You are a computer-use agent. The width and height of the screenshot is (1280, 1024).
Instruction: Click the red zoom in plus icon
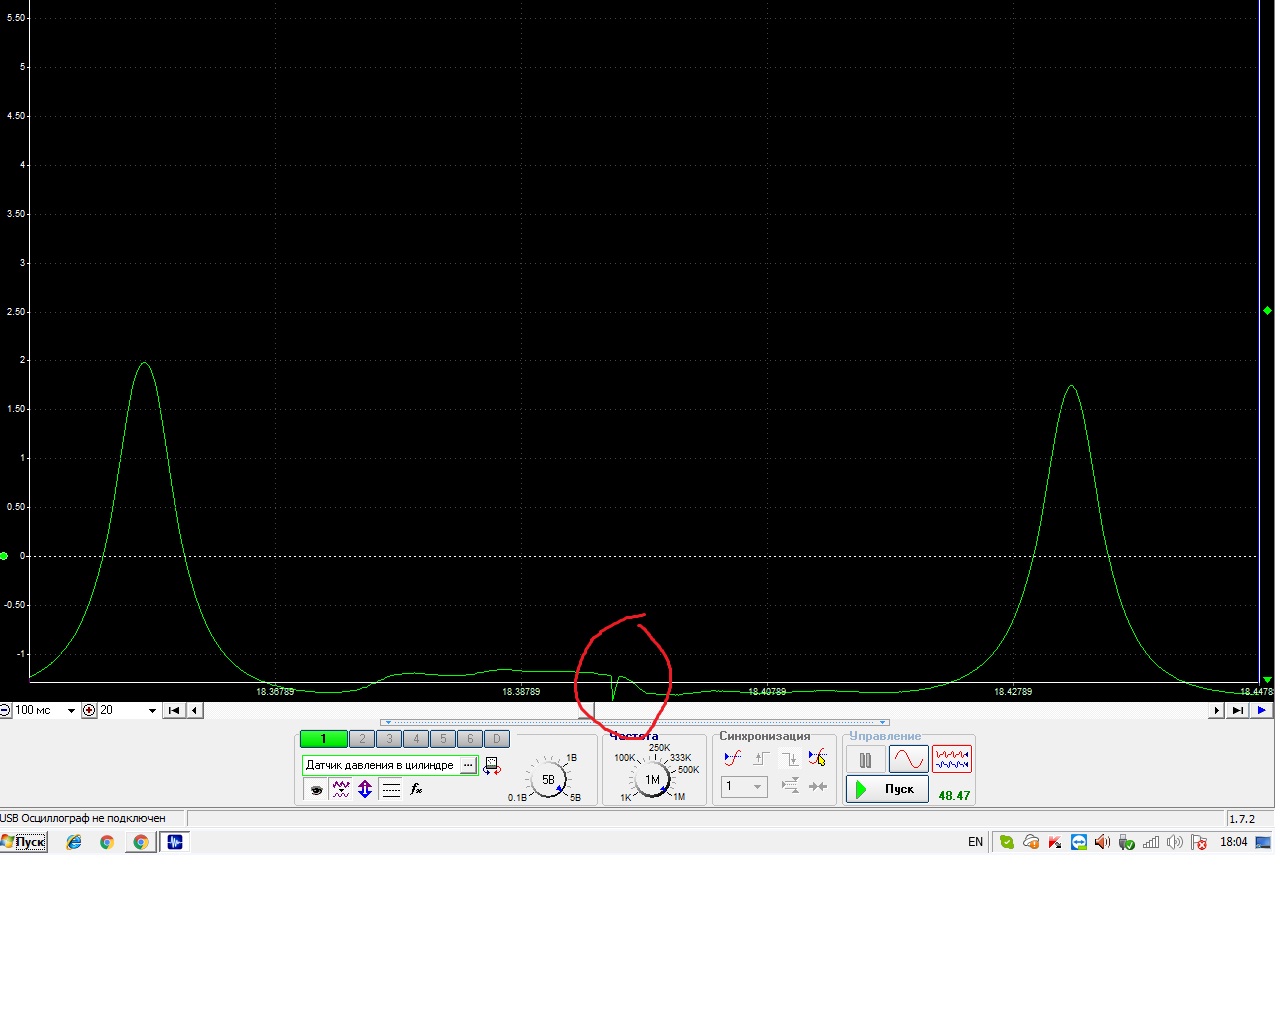coord(89,711)
